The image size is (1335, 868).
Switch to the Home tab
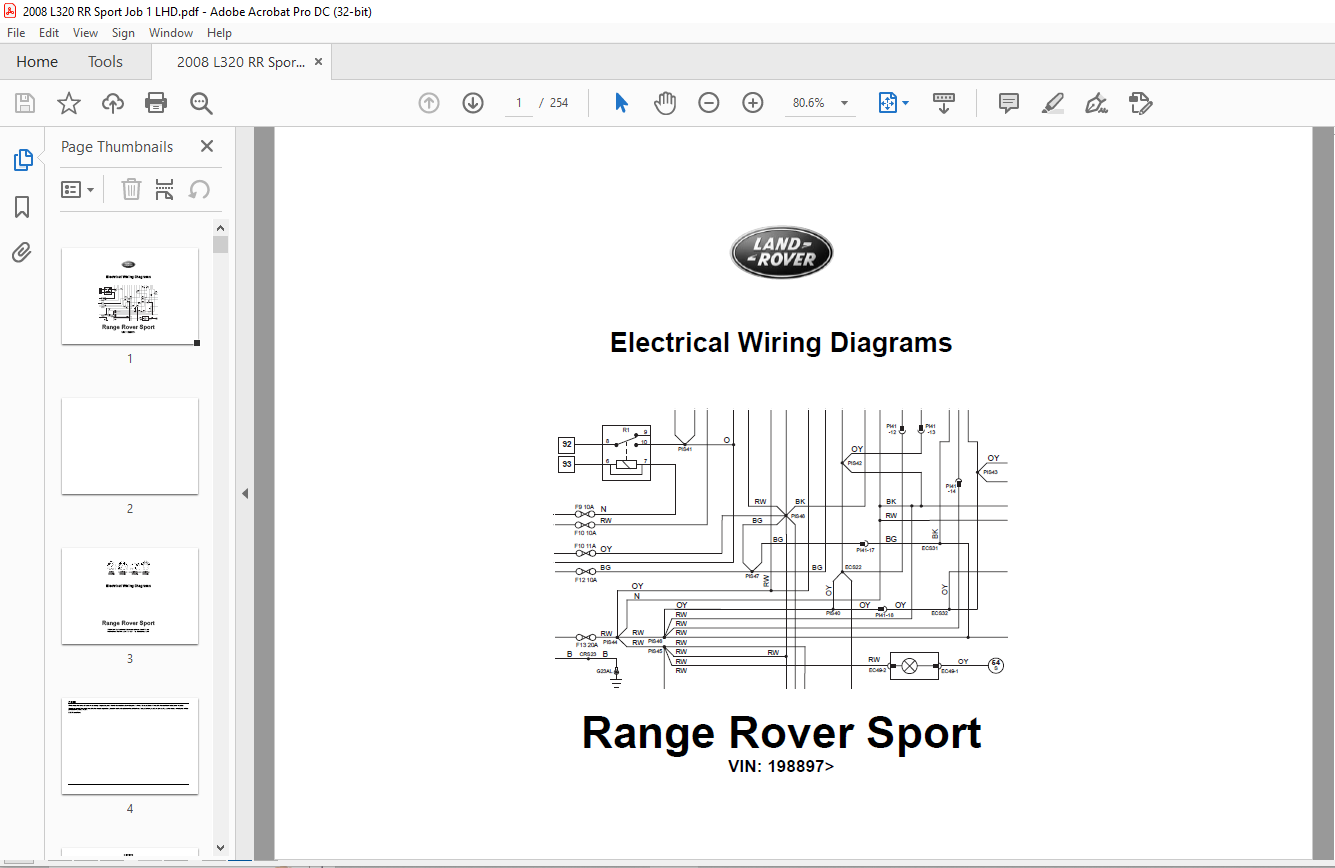37,62
